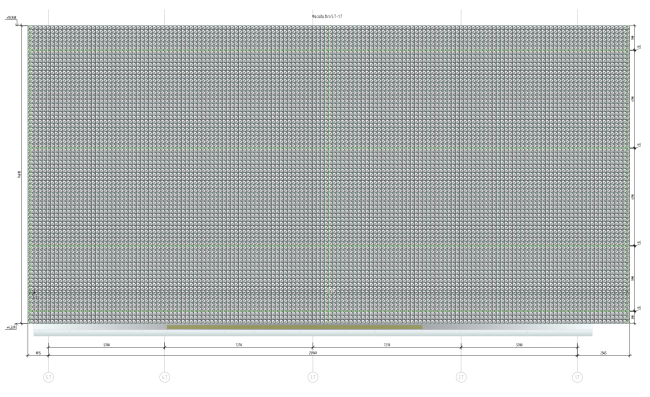
Task: Select the rightmost grid axis bubble
Action: (x=577, y=377)
